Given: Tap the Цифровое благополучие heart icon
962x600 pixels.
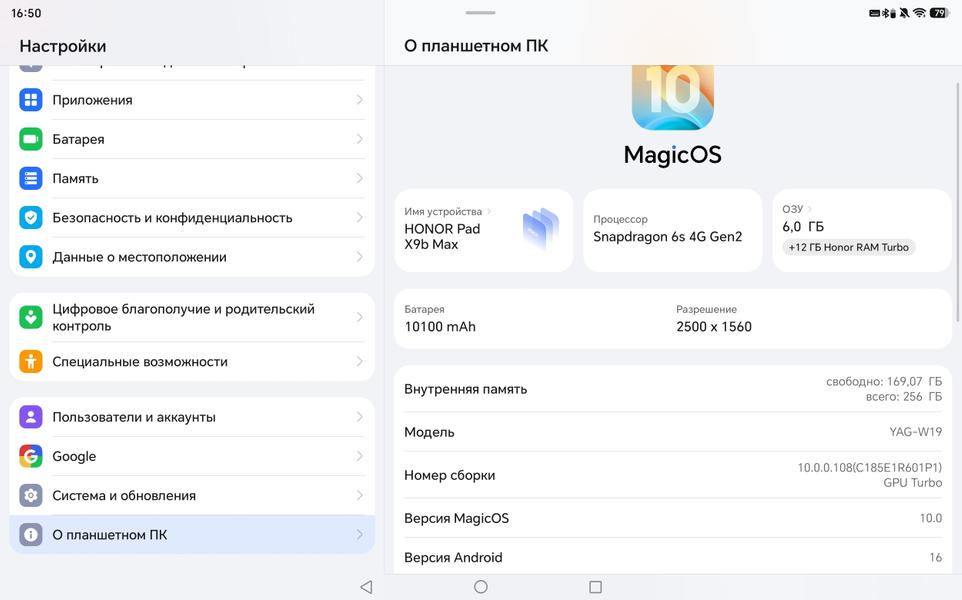Looking at the screenshot, I should (31, 317).
